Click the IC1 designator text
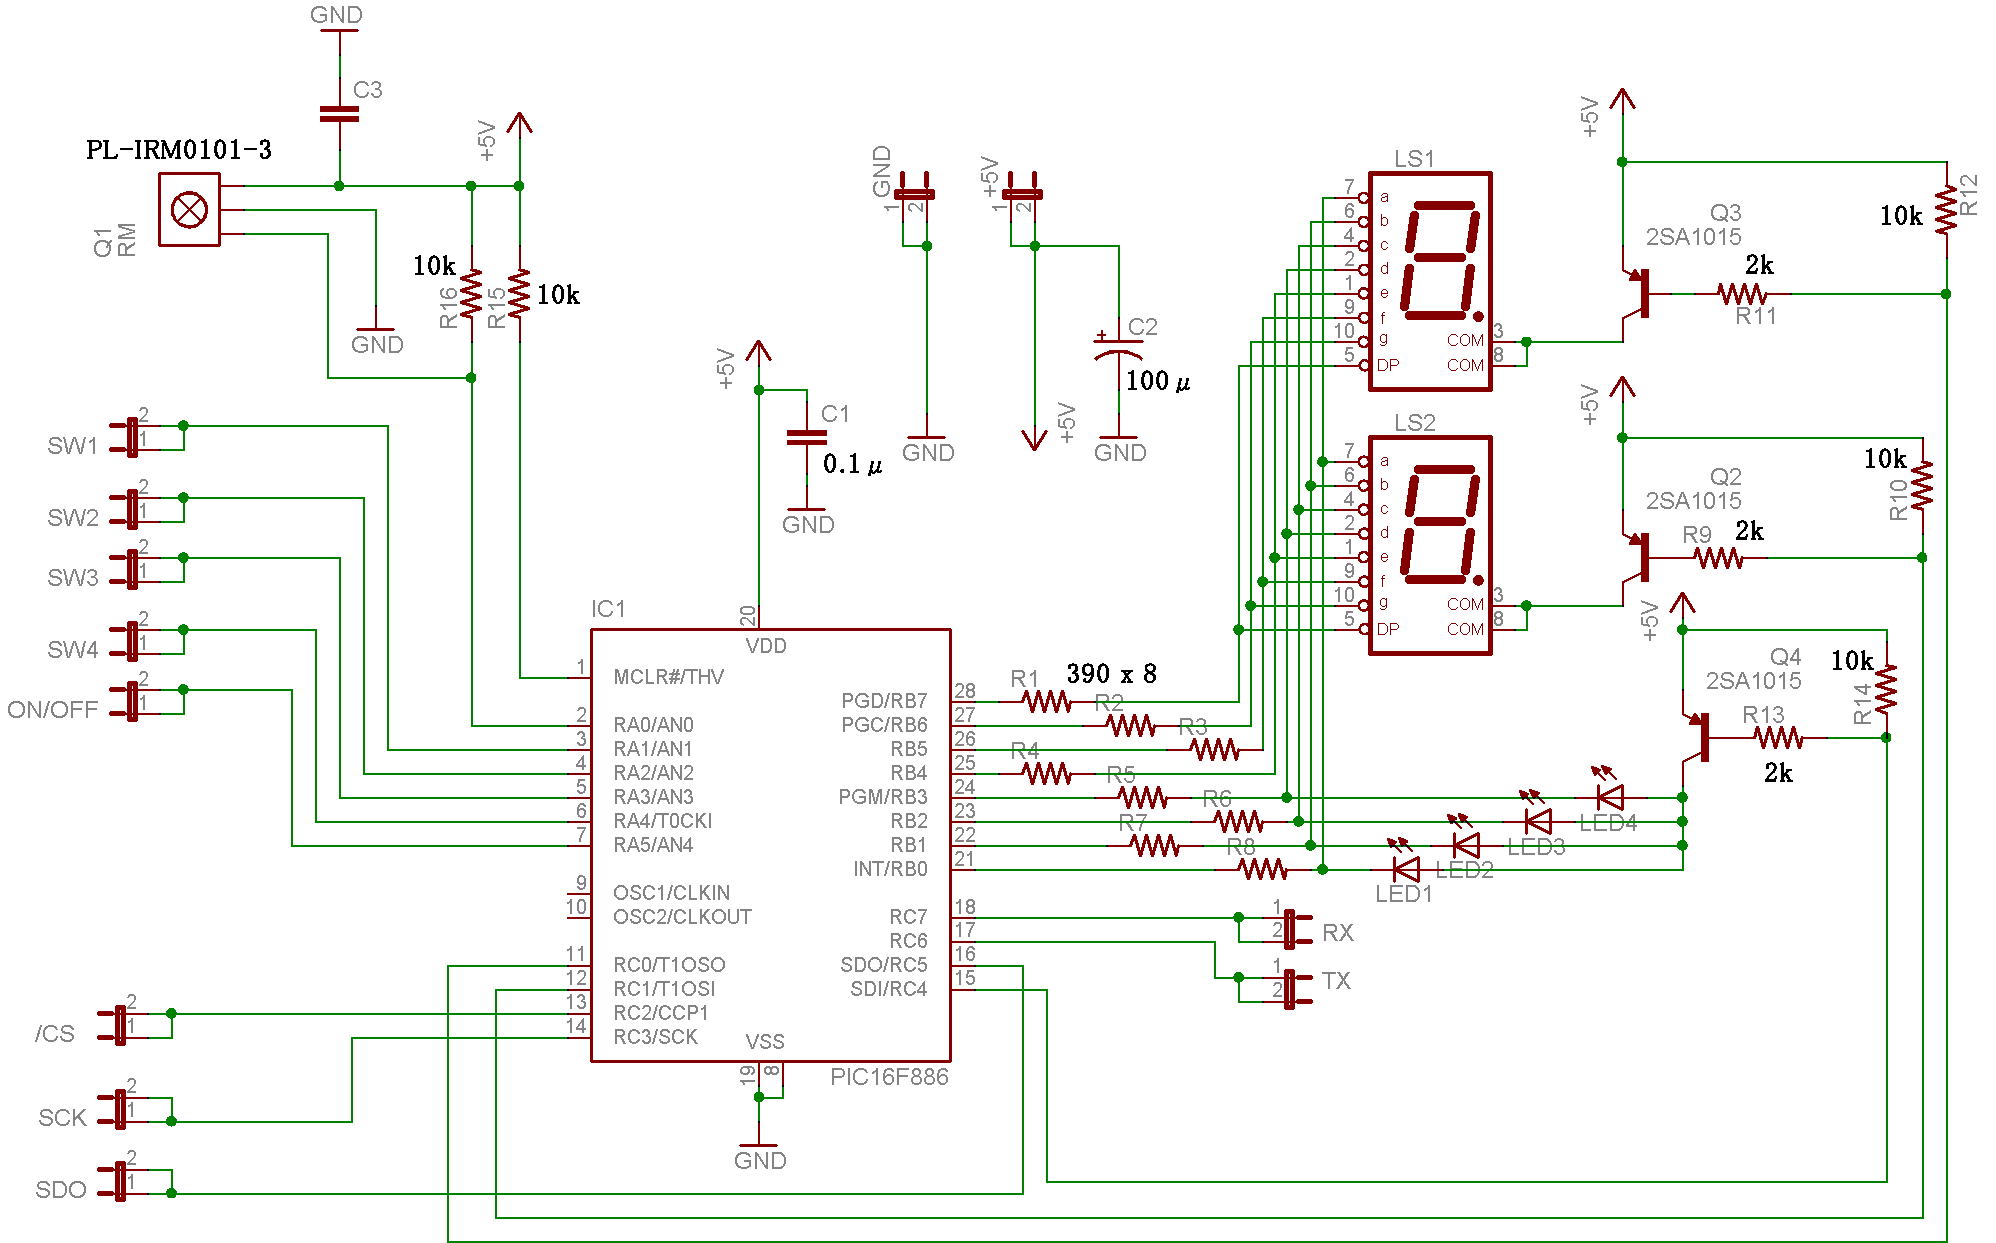Image resolution: width=1996 pixels, height=1243 pixels. coord(608,609)
